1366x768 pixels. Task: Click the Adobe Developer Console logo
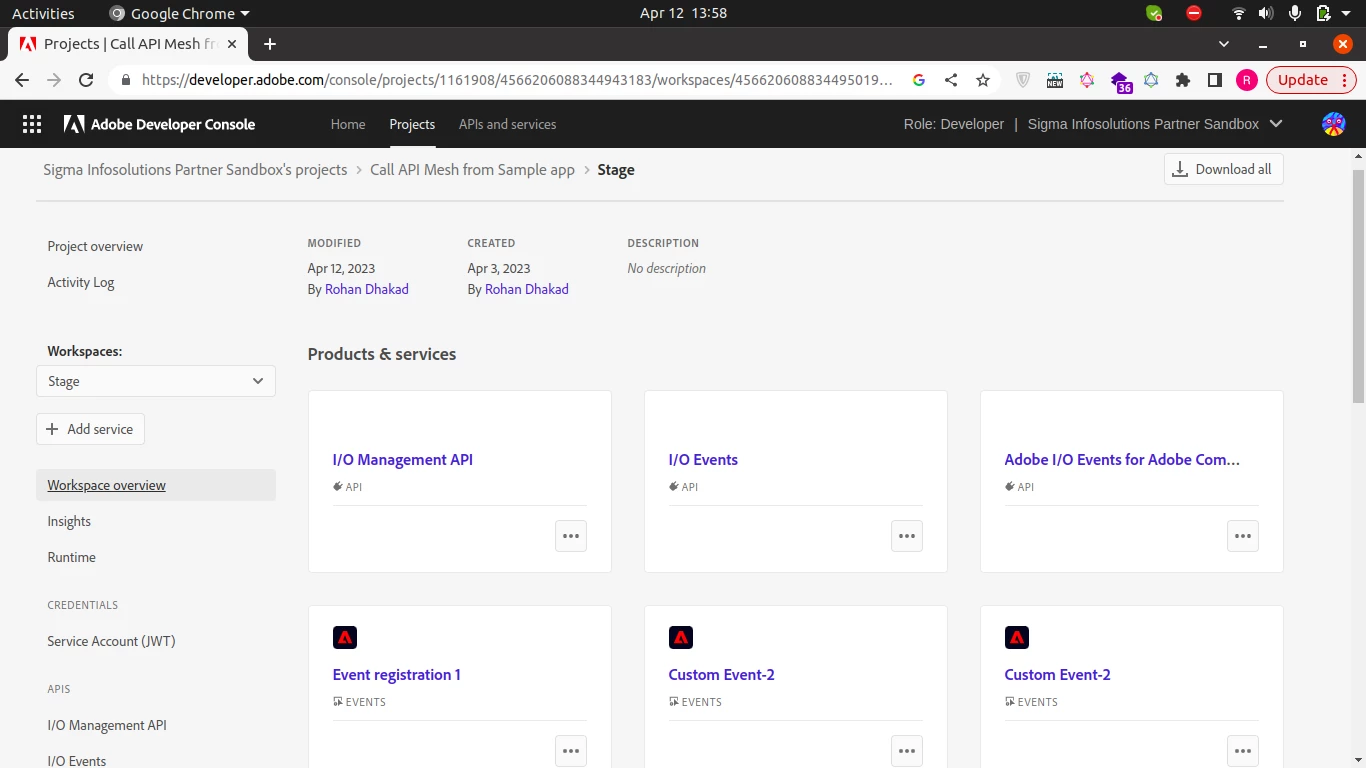click(160, 124)
